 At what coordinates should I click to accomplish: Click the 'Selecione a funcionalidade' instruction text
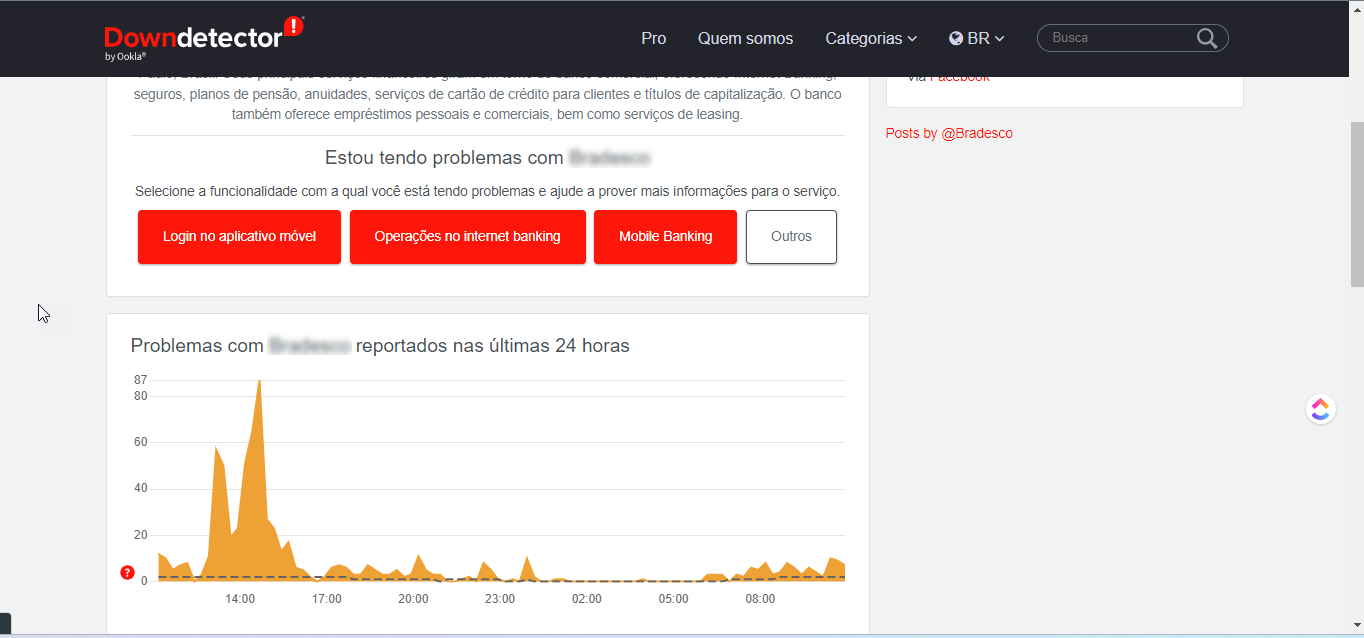[487, 191]
